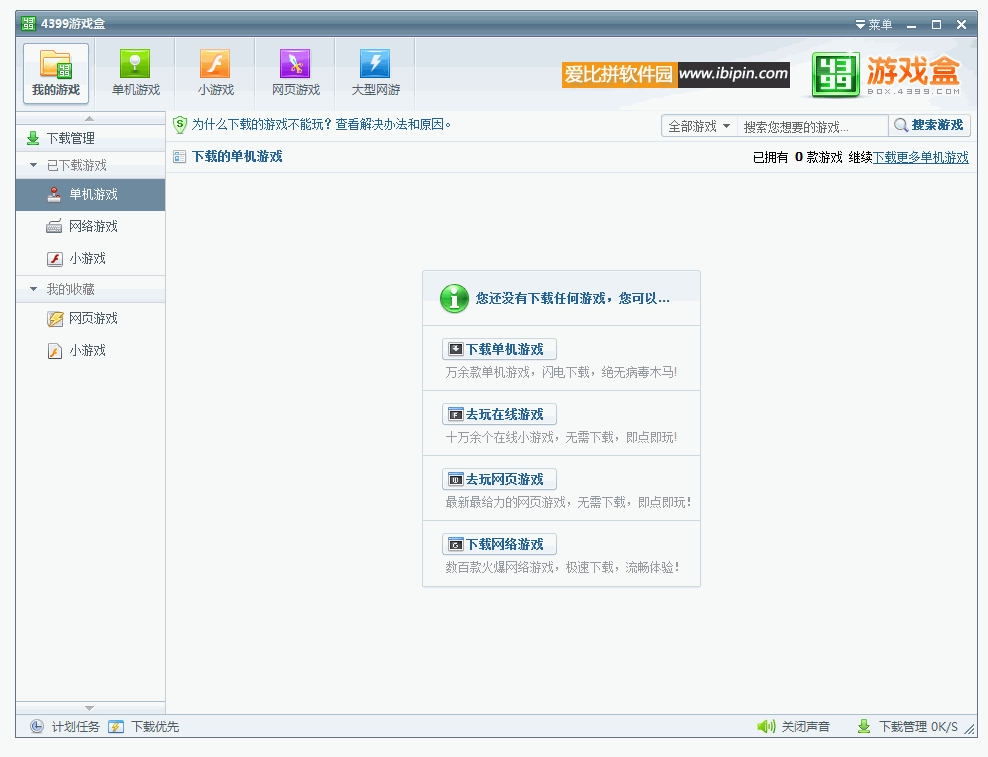Click the window resize grip corner

coord(970,730)
